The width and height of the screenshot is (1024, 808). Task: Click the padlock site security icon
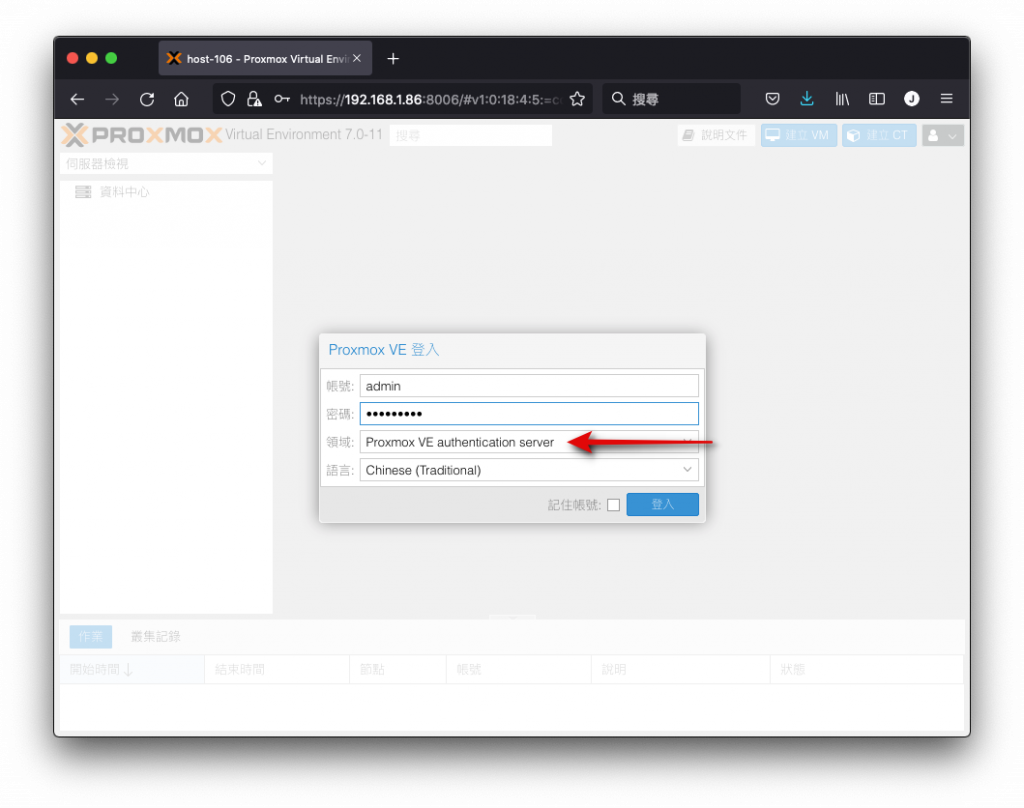coord(254,99)
